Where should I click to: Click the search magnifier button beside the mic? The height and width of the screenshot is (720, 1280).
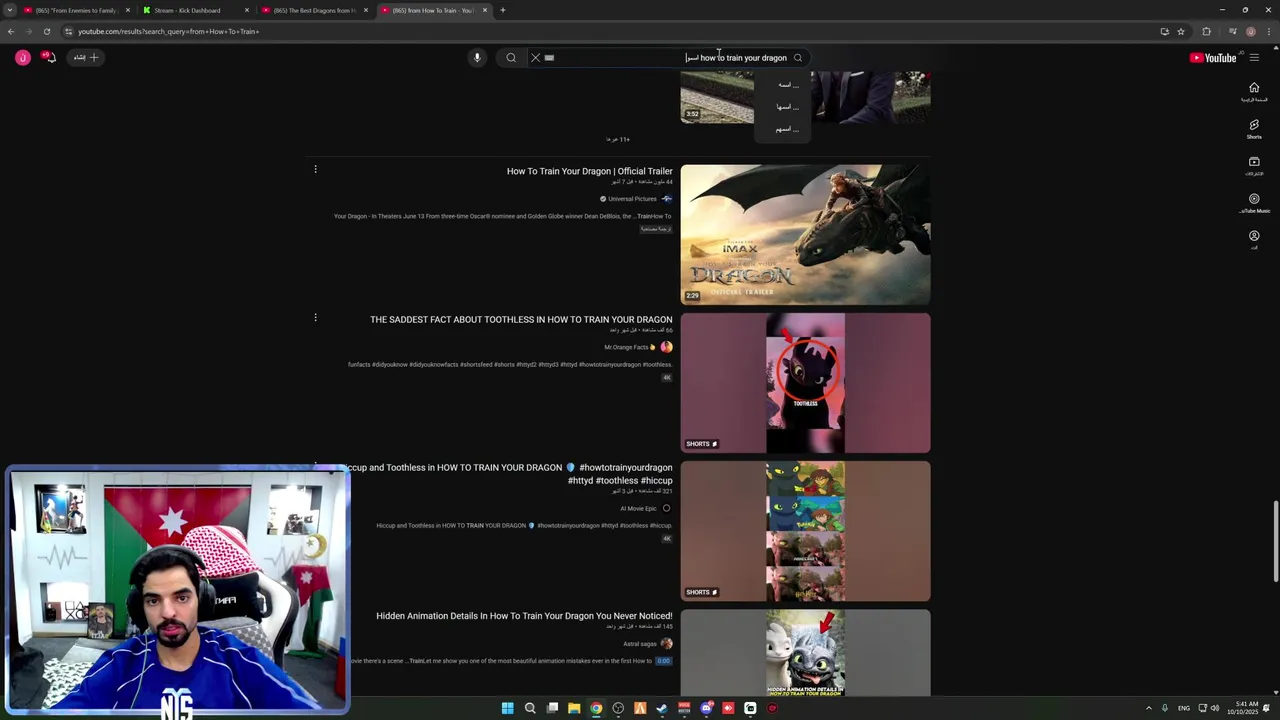511,58
